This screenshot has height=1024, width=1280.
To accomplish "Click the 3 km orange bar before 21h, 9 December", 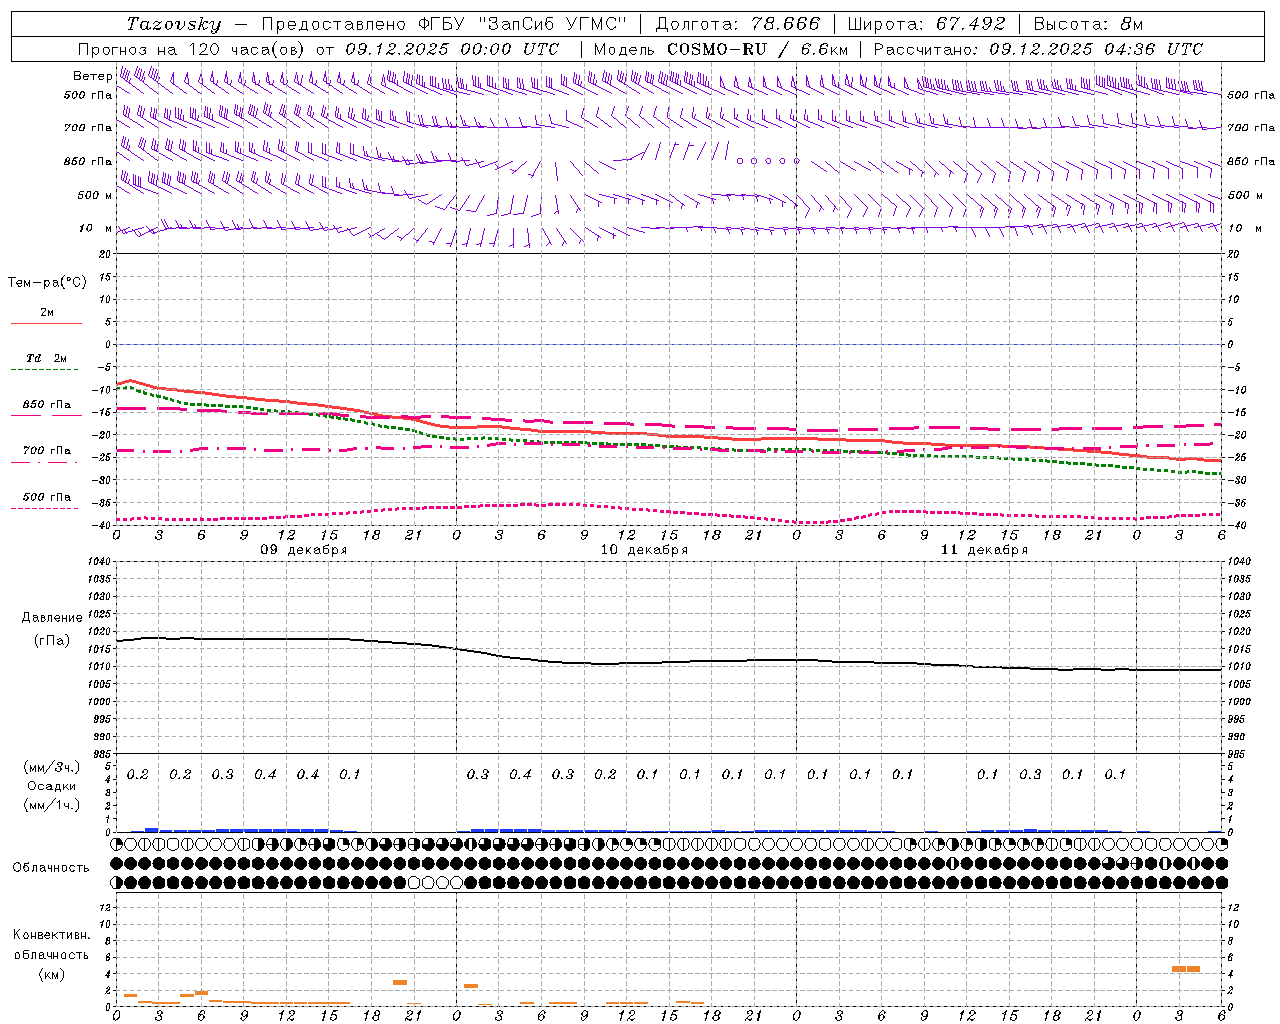I will click(x=400, y=982).
